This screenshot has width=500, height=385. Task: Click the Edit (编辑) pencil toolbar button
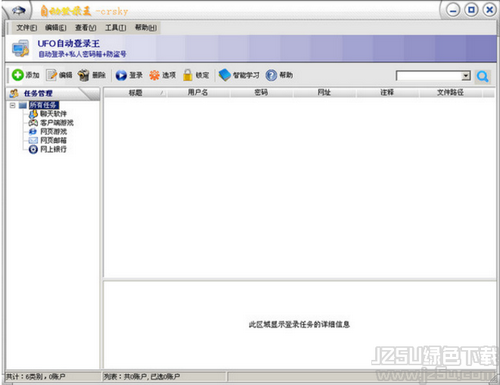click(59, 75)
